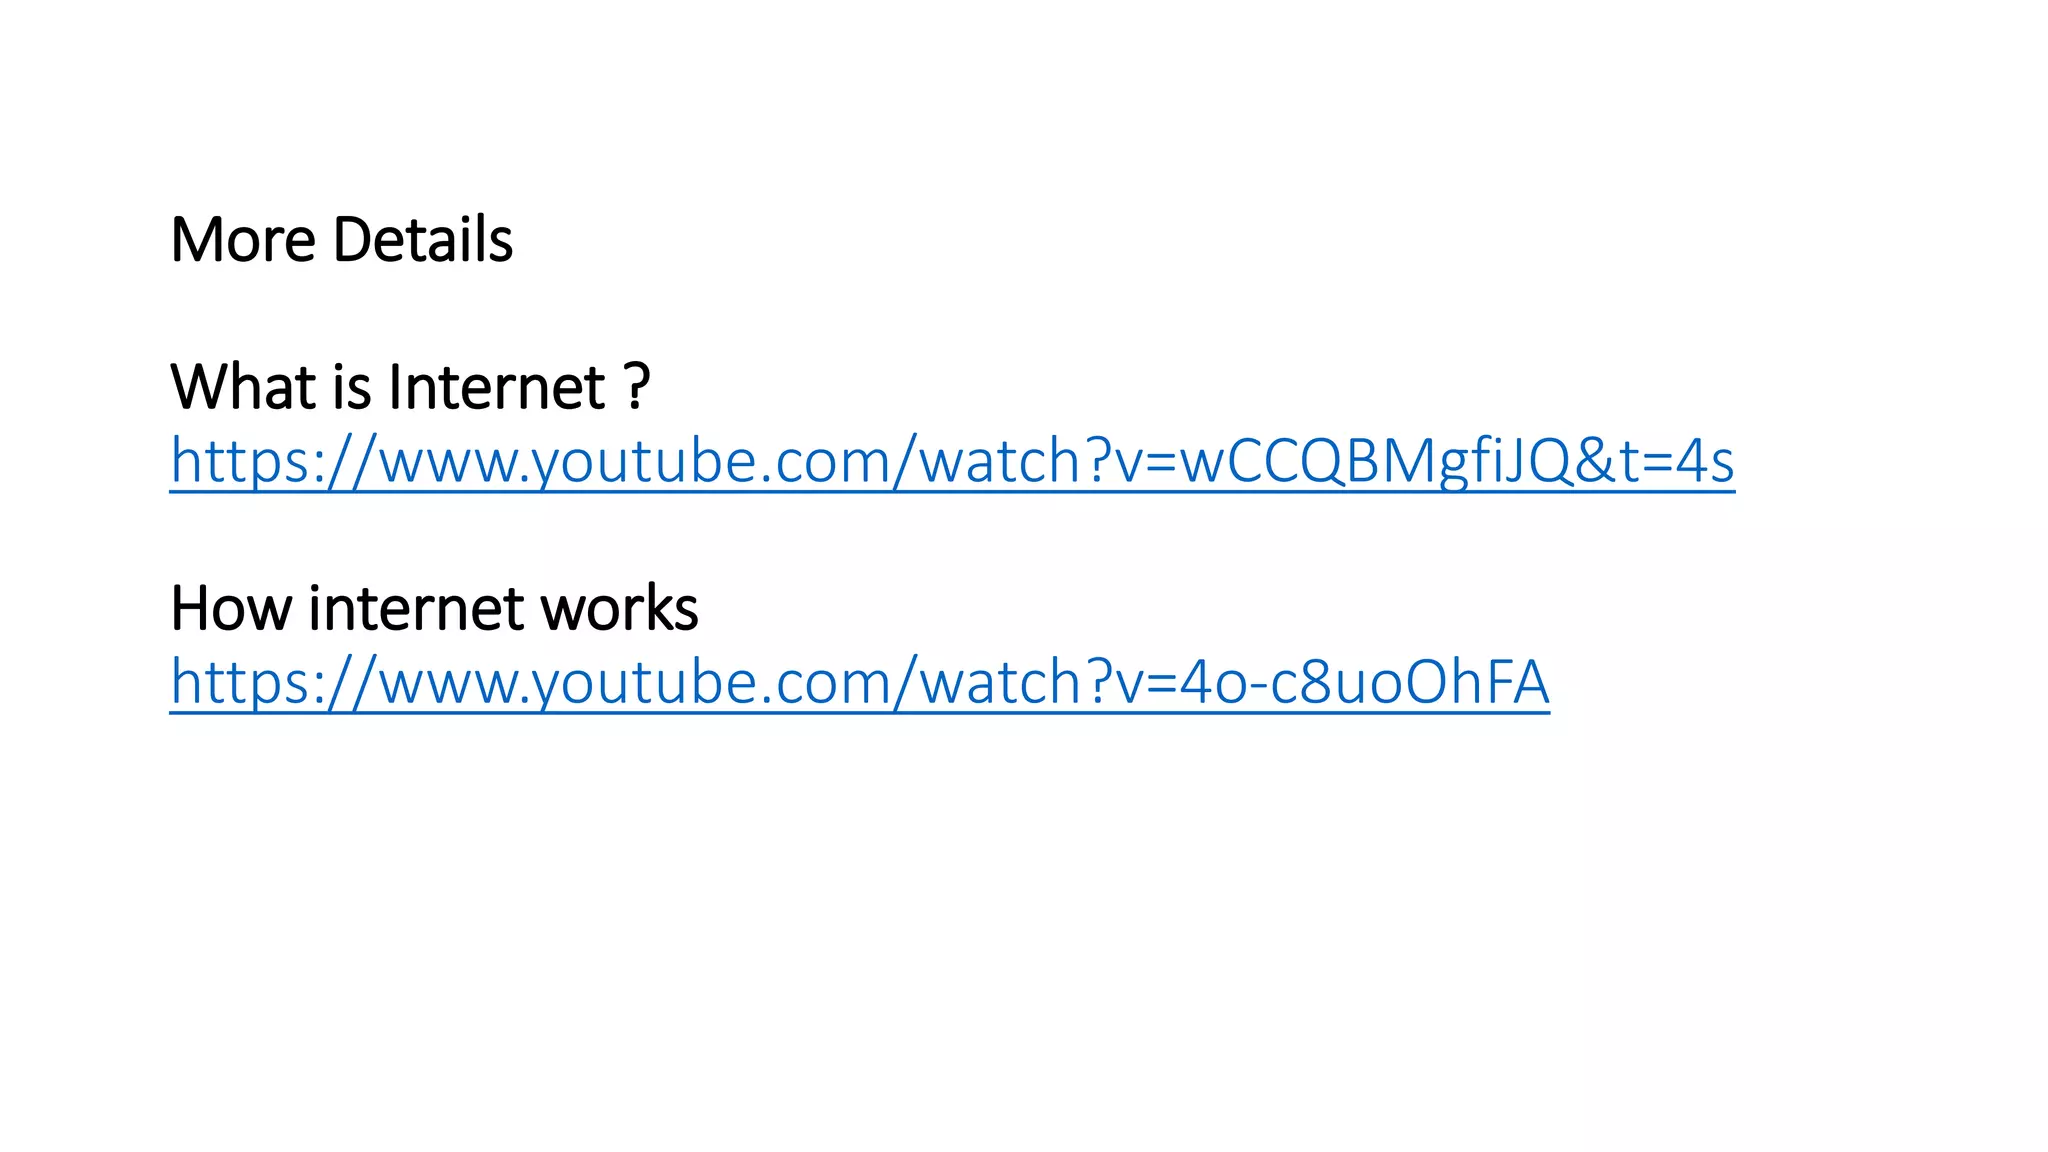Open the How internet works YouTube link
The image size is (2048, 1152).
(x=860, y=682)
